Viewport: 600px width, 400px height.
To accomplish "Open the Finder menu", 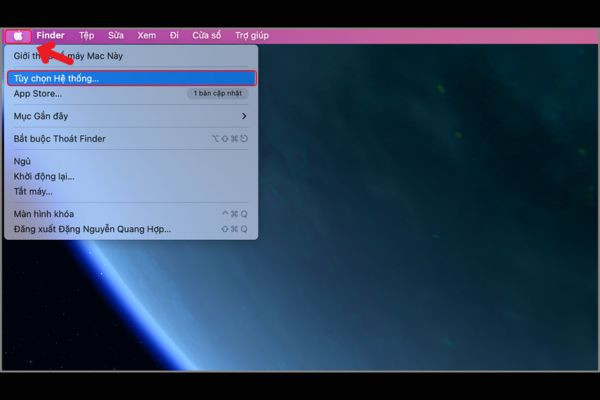I will click(51, 36).
